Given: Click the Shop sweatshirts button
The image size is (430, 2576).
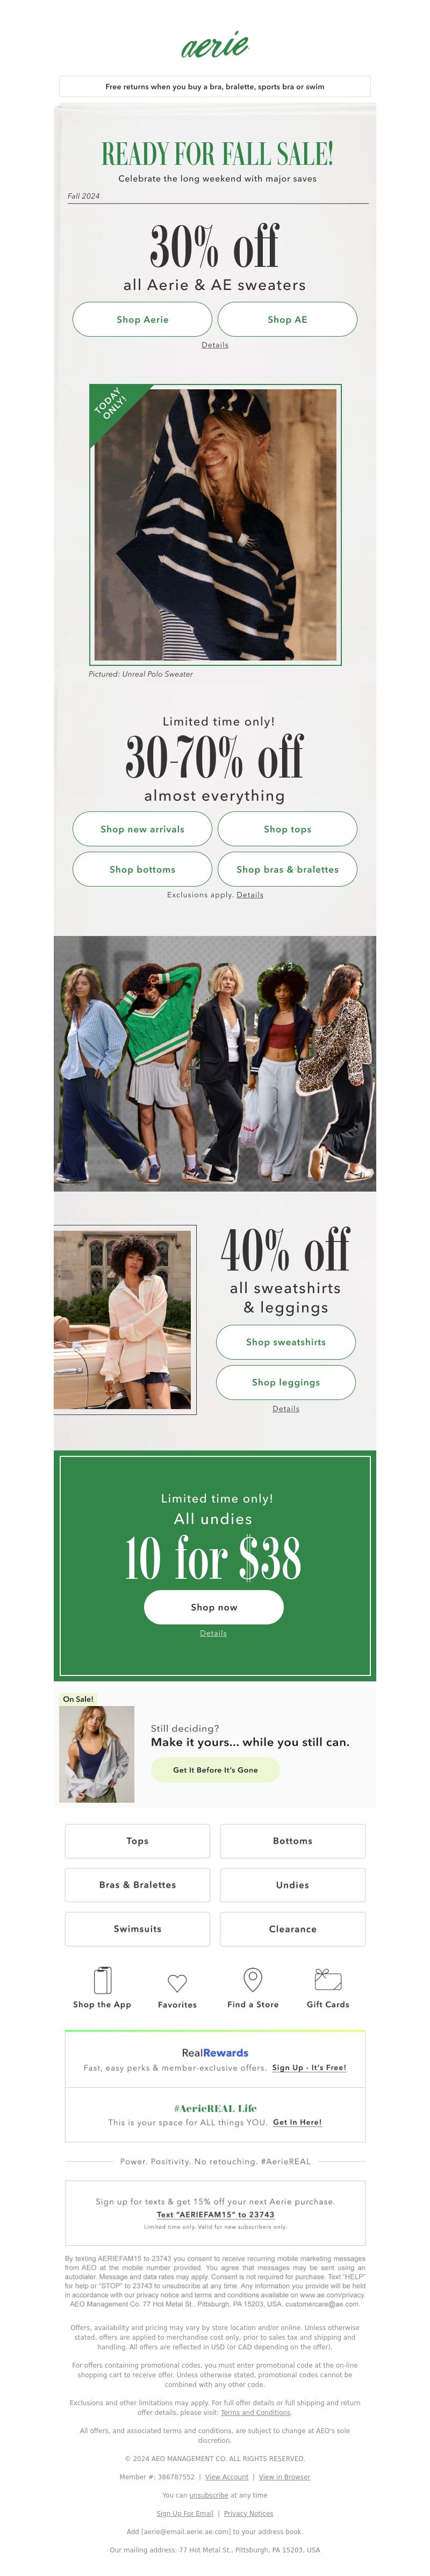Looking at the screenshot, I should click(286, 1342).
